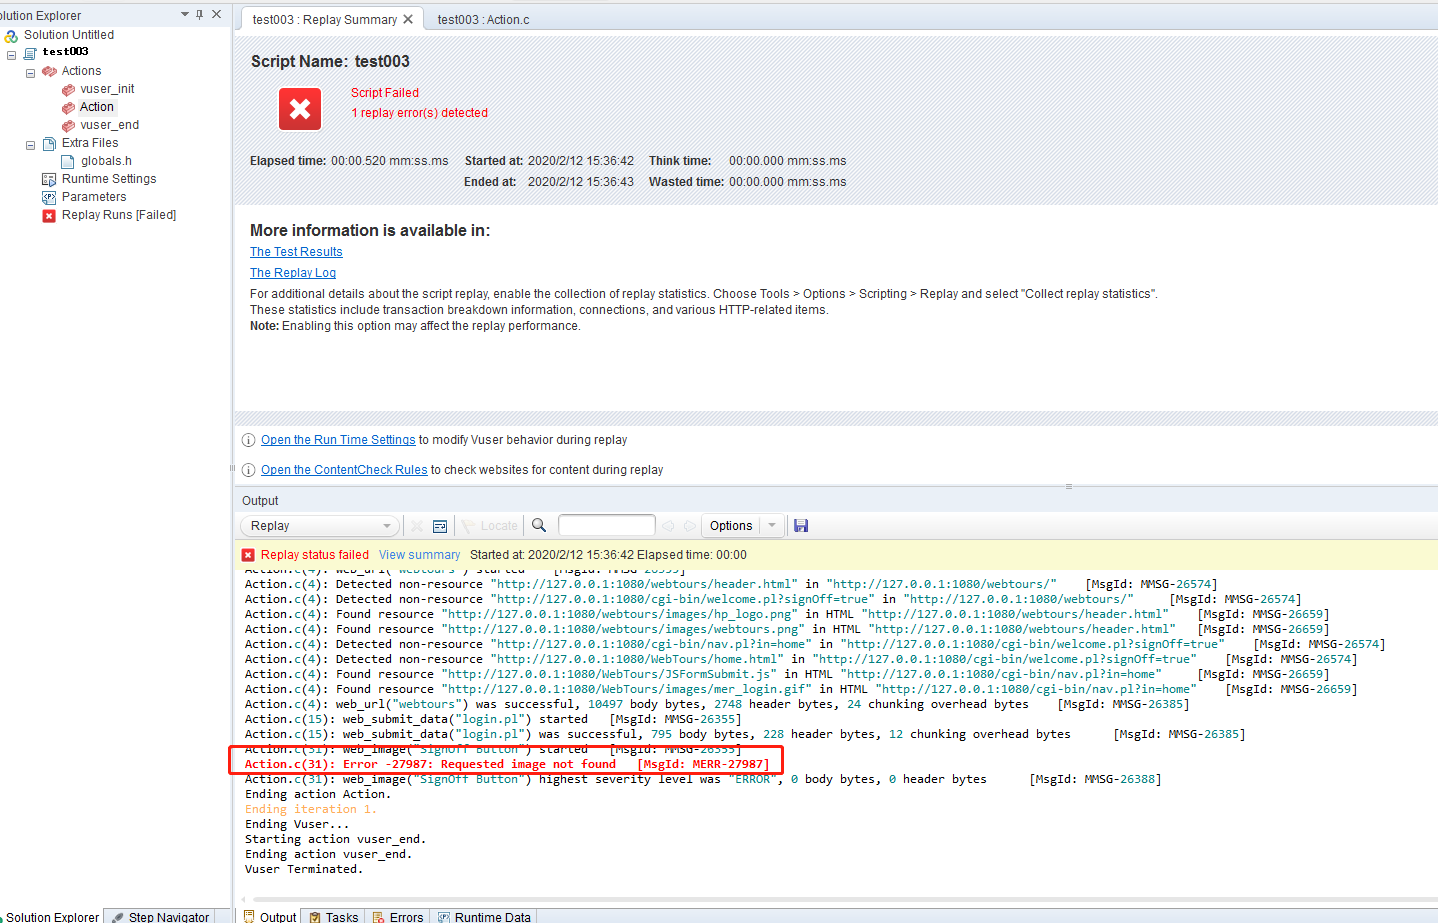Collapse the Extra Files tree node

31,145
